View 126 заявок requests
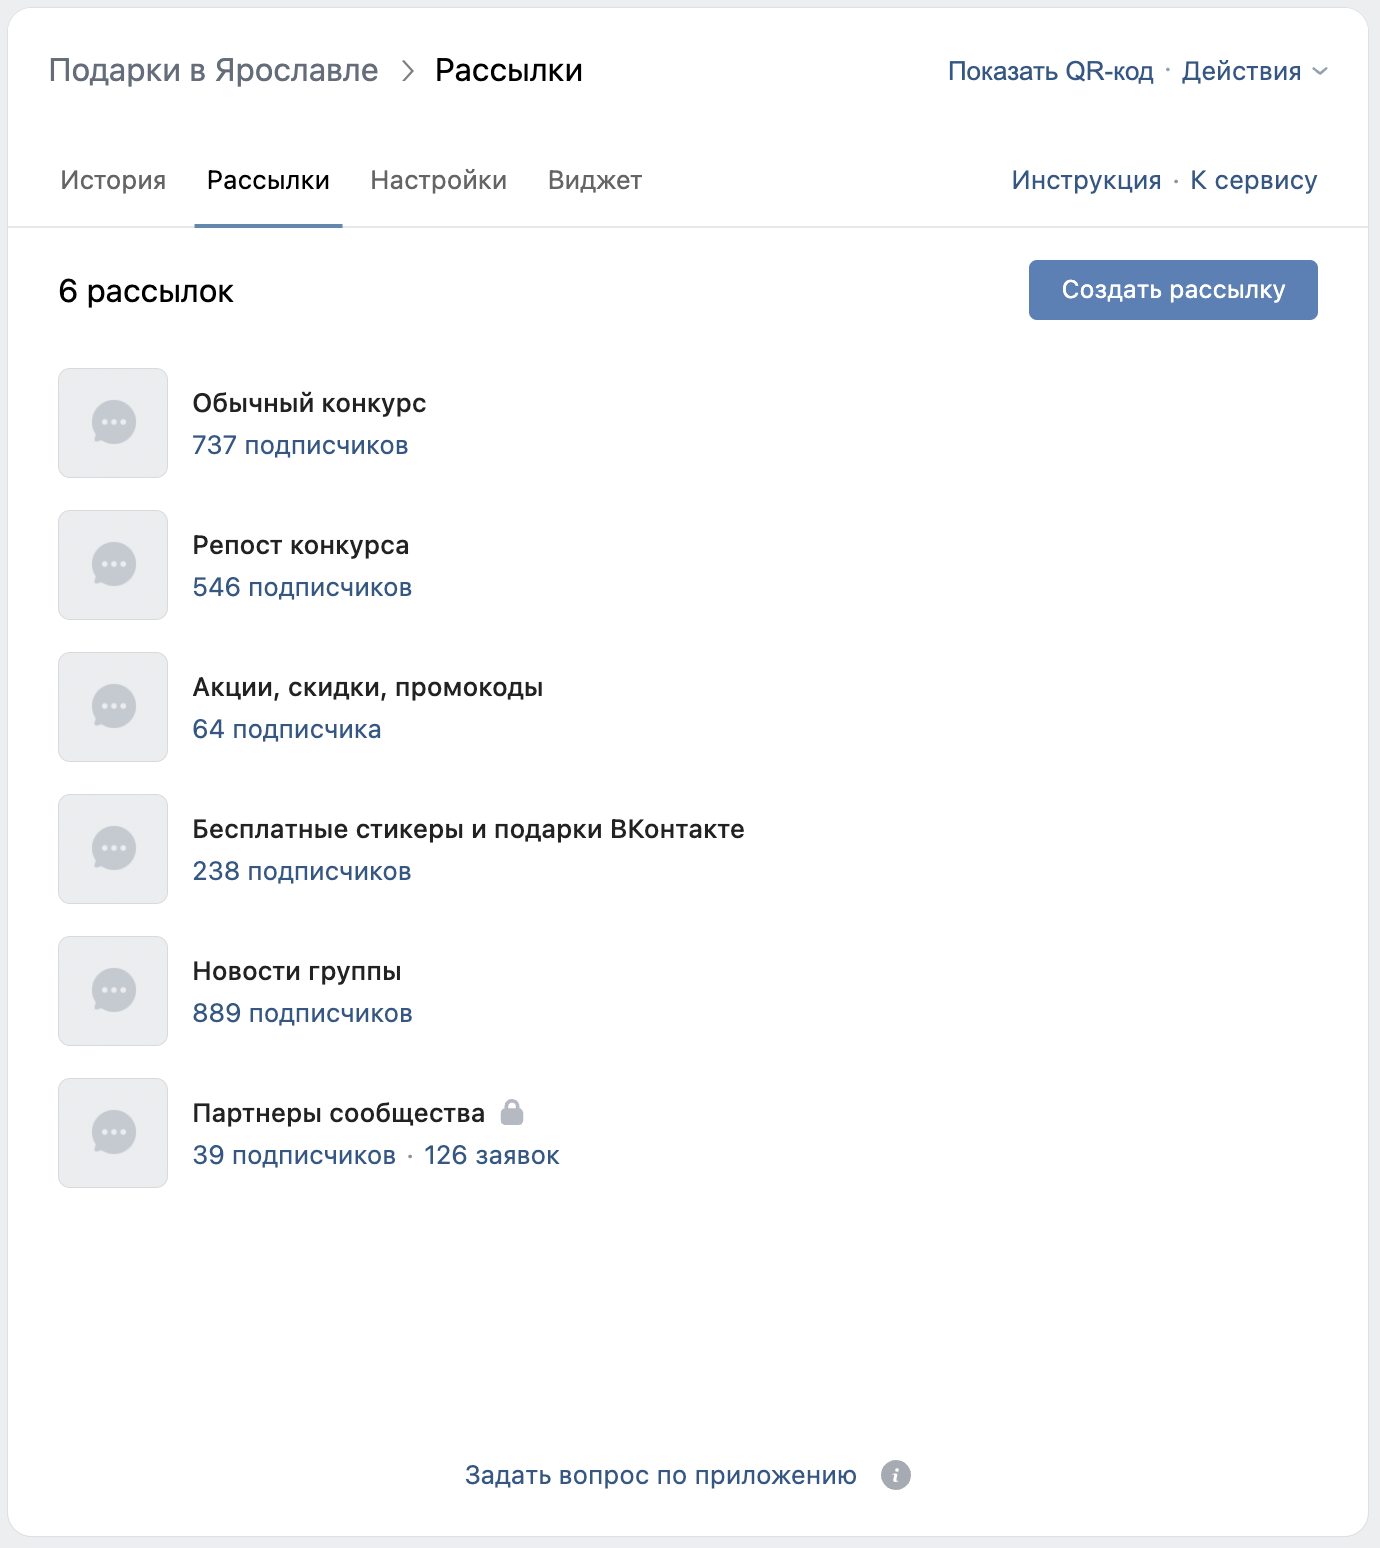 [491, 1155]
